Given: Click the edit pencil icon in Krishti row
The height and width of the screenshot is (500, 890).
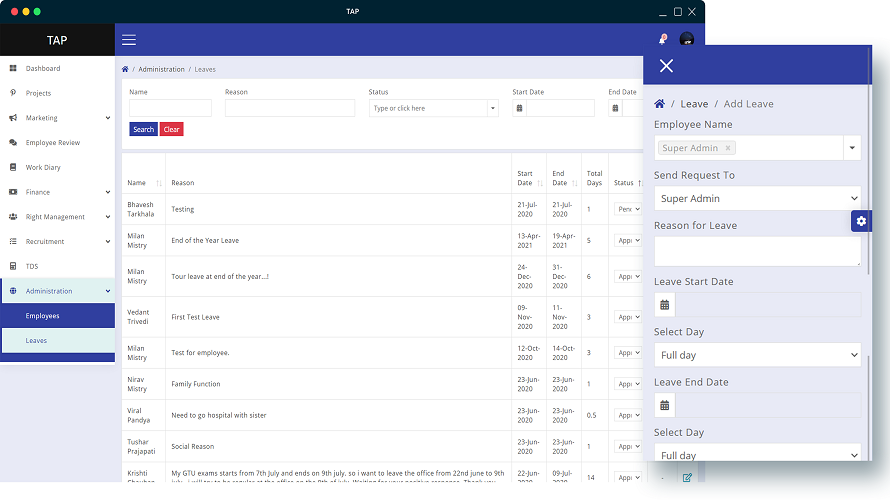Looking at the screenshot, I should tap(687, 477).
